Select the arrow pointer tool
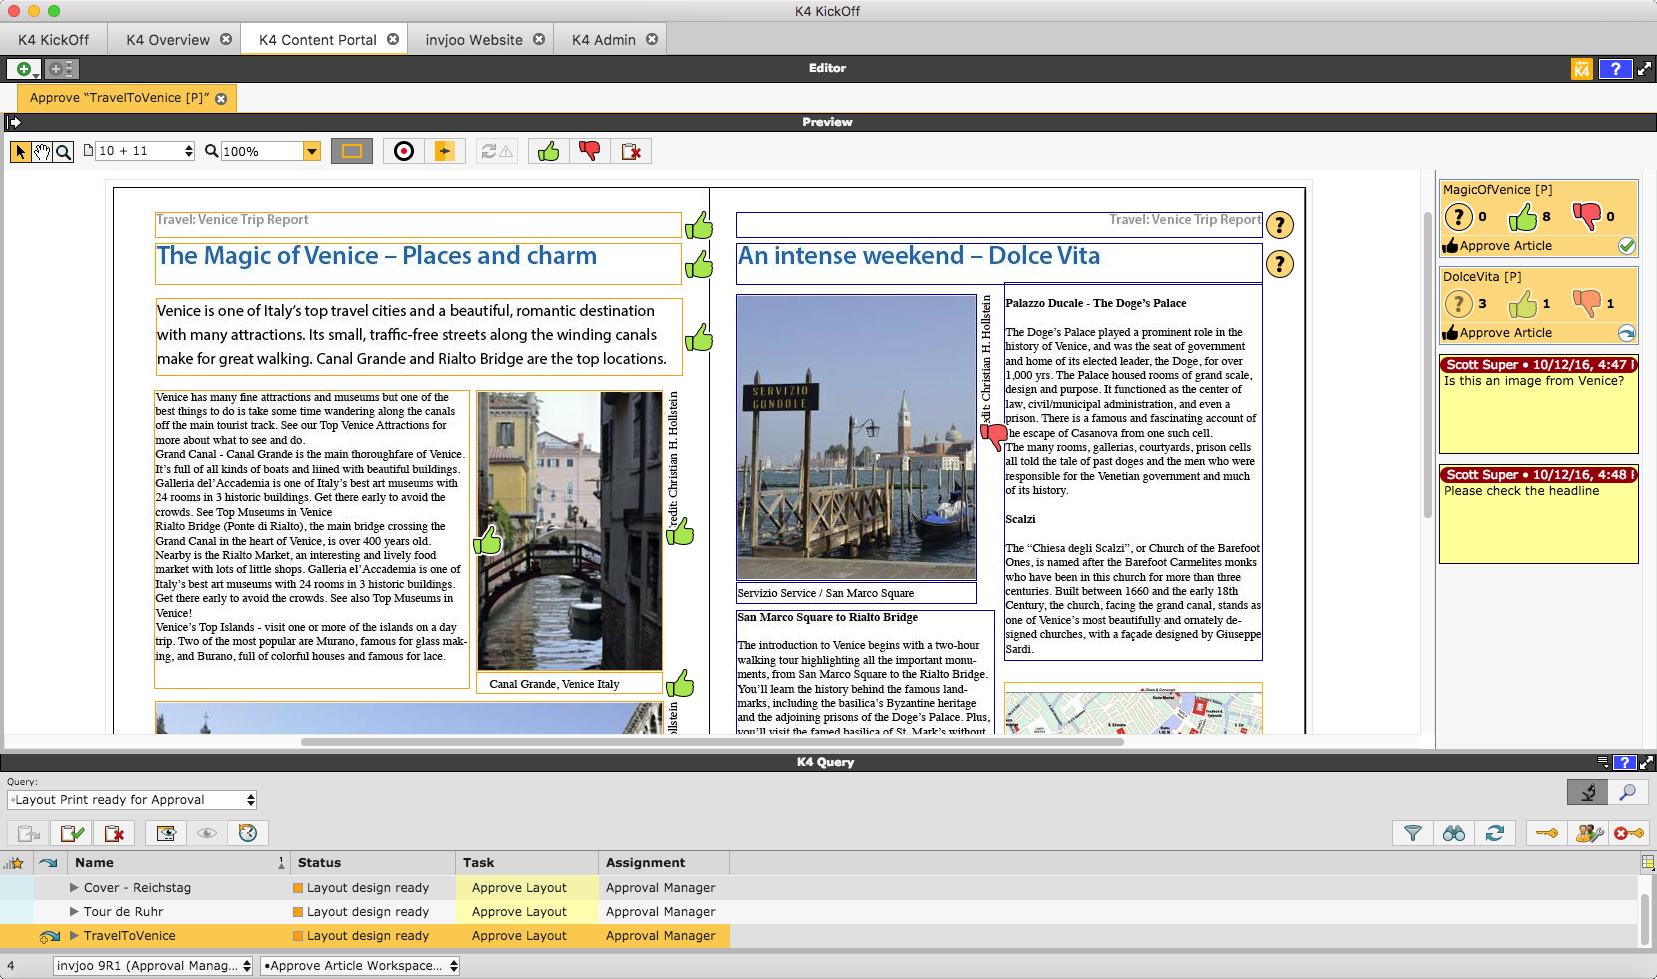 click(20, 151)
